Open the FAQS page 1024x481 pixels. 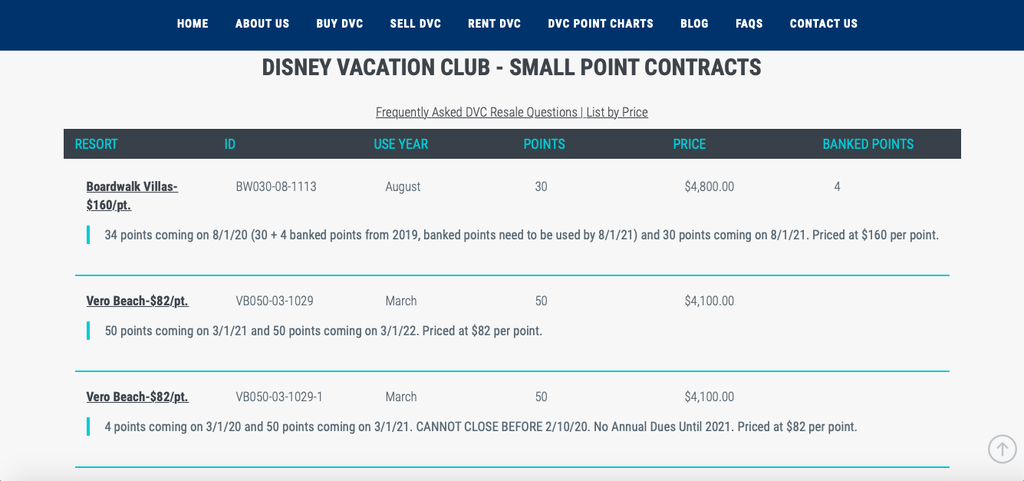(x=749, y=23)
